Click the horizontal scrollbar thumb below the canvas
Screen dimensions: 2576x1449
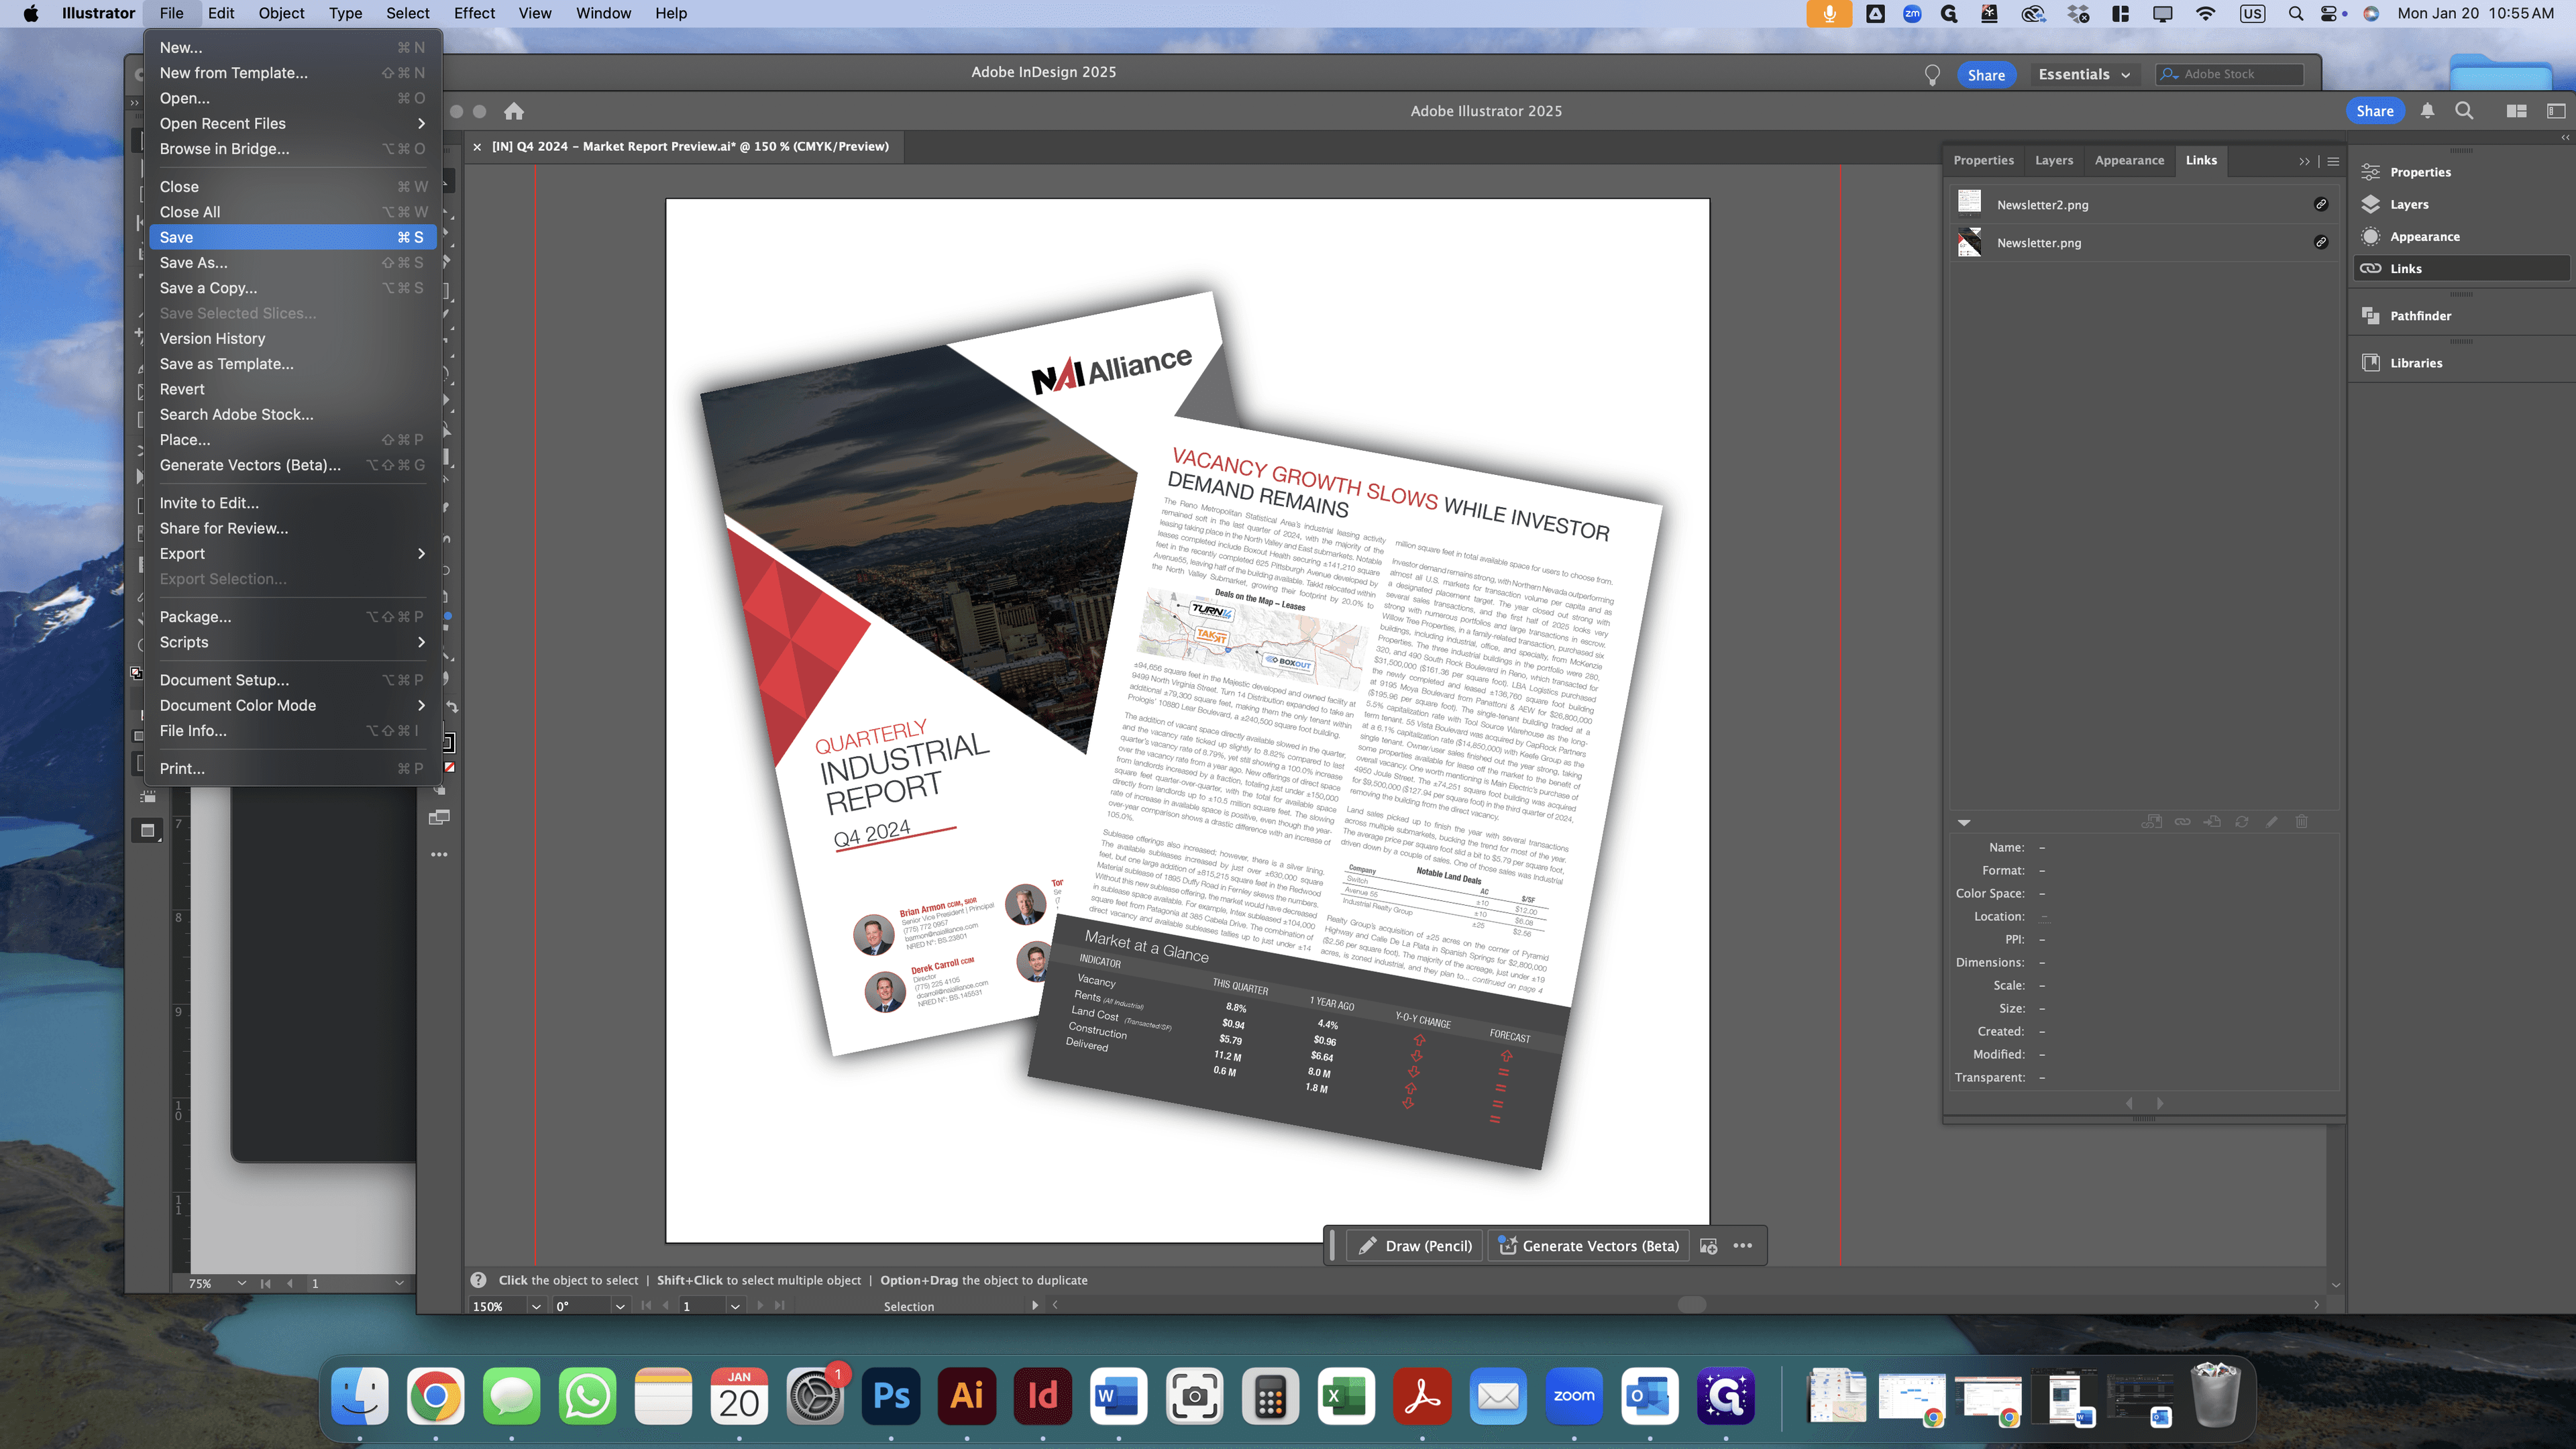(x=1691, y=1304)
